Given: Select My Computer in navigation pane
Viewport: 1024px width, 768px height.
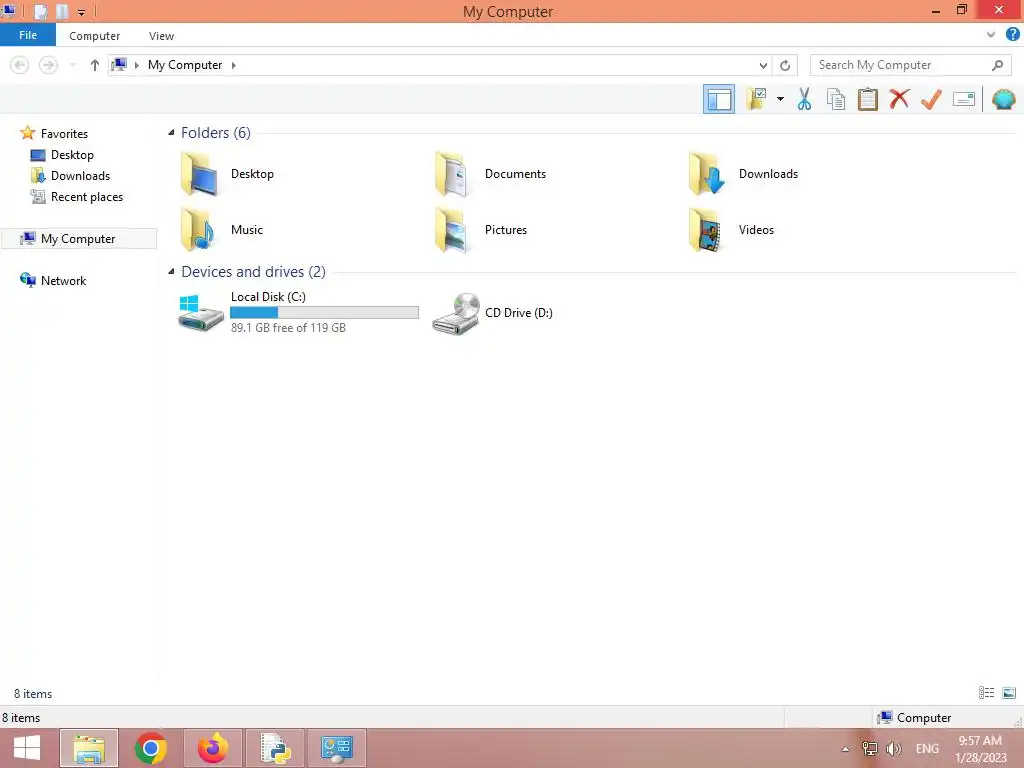Looking at the screenshot, I should click(78, 238).
